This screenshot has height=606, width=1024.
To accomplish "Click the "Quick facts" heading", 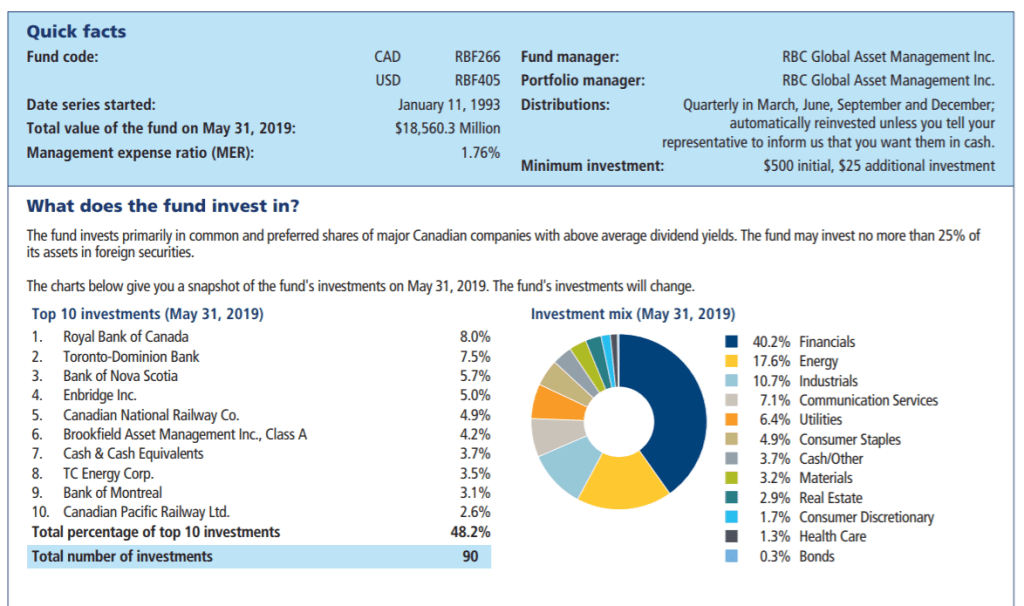I will 76,32.
